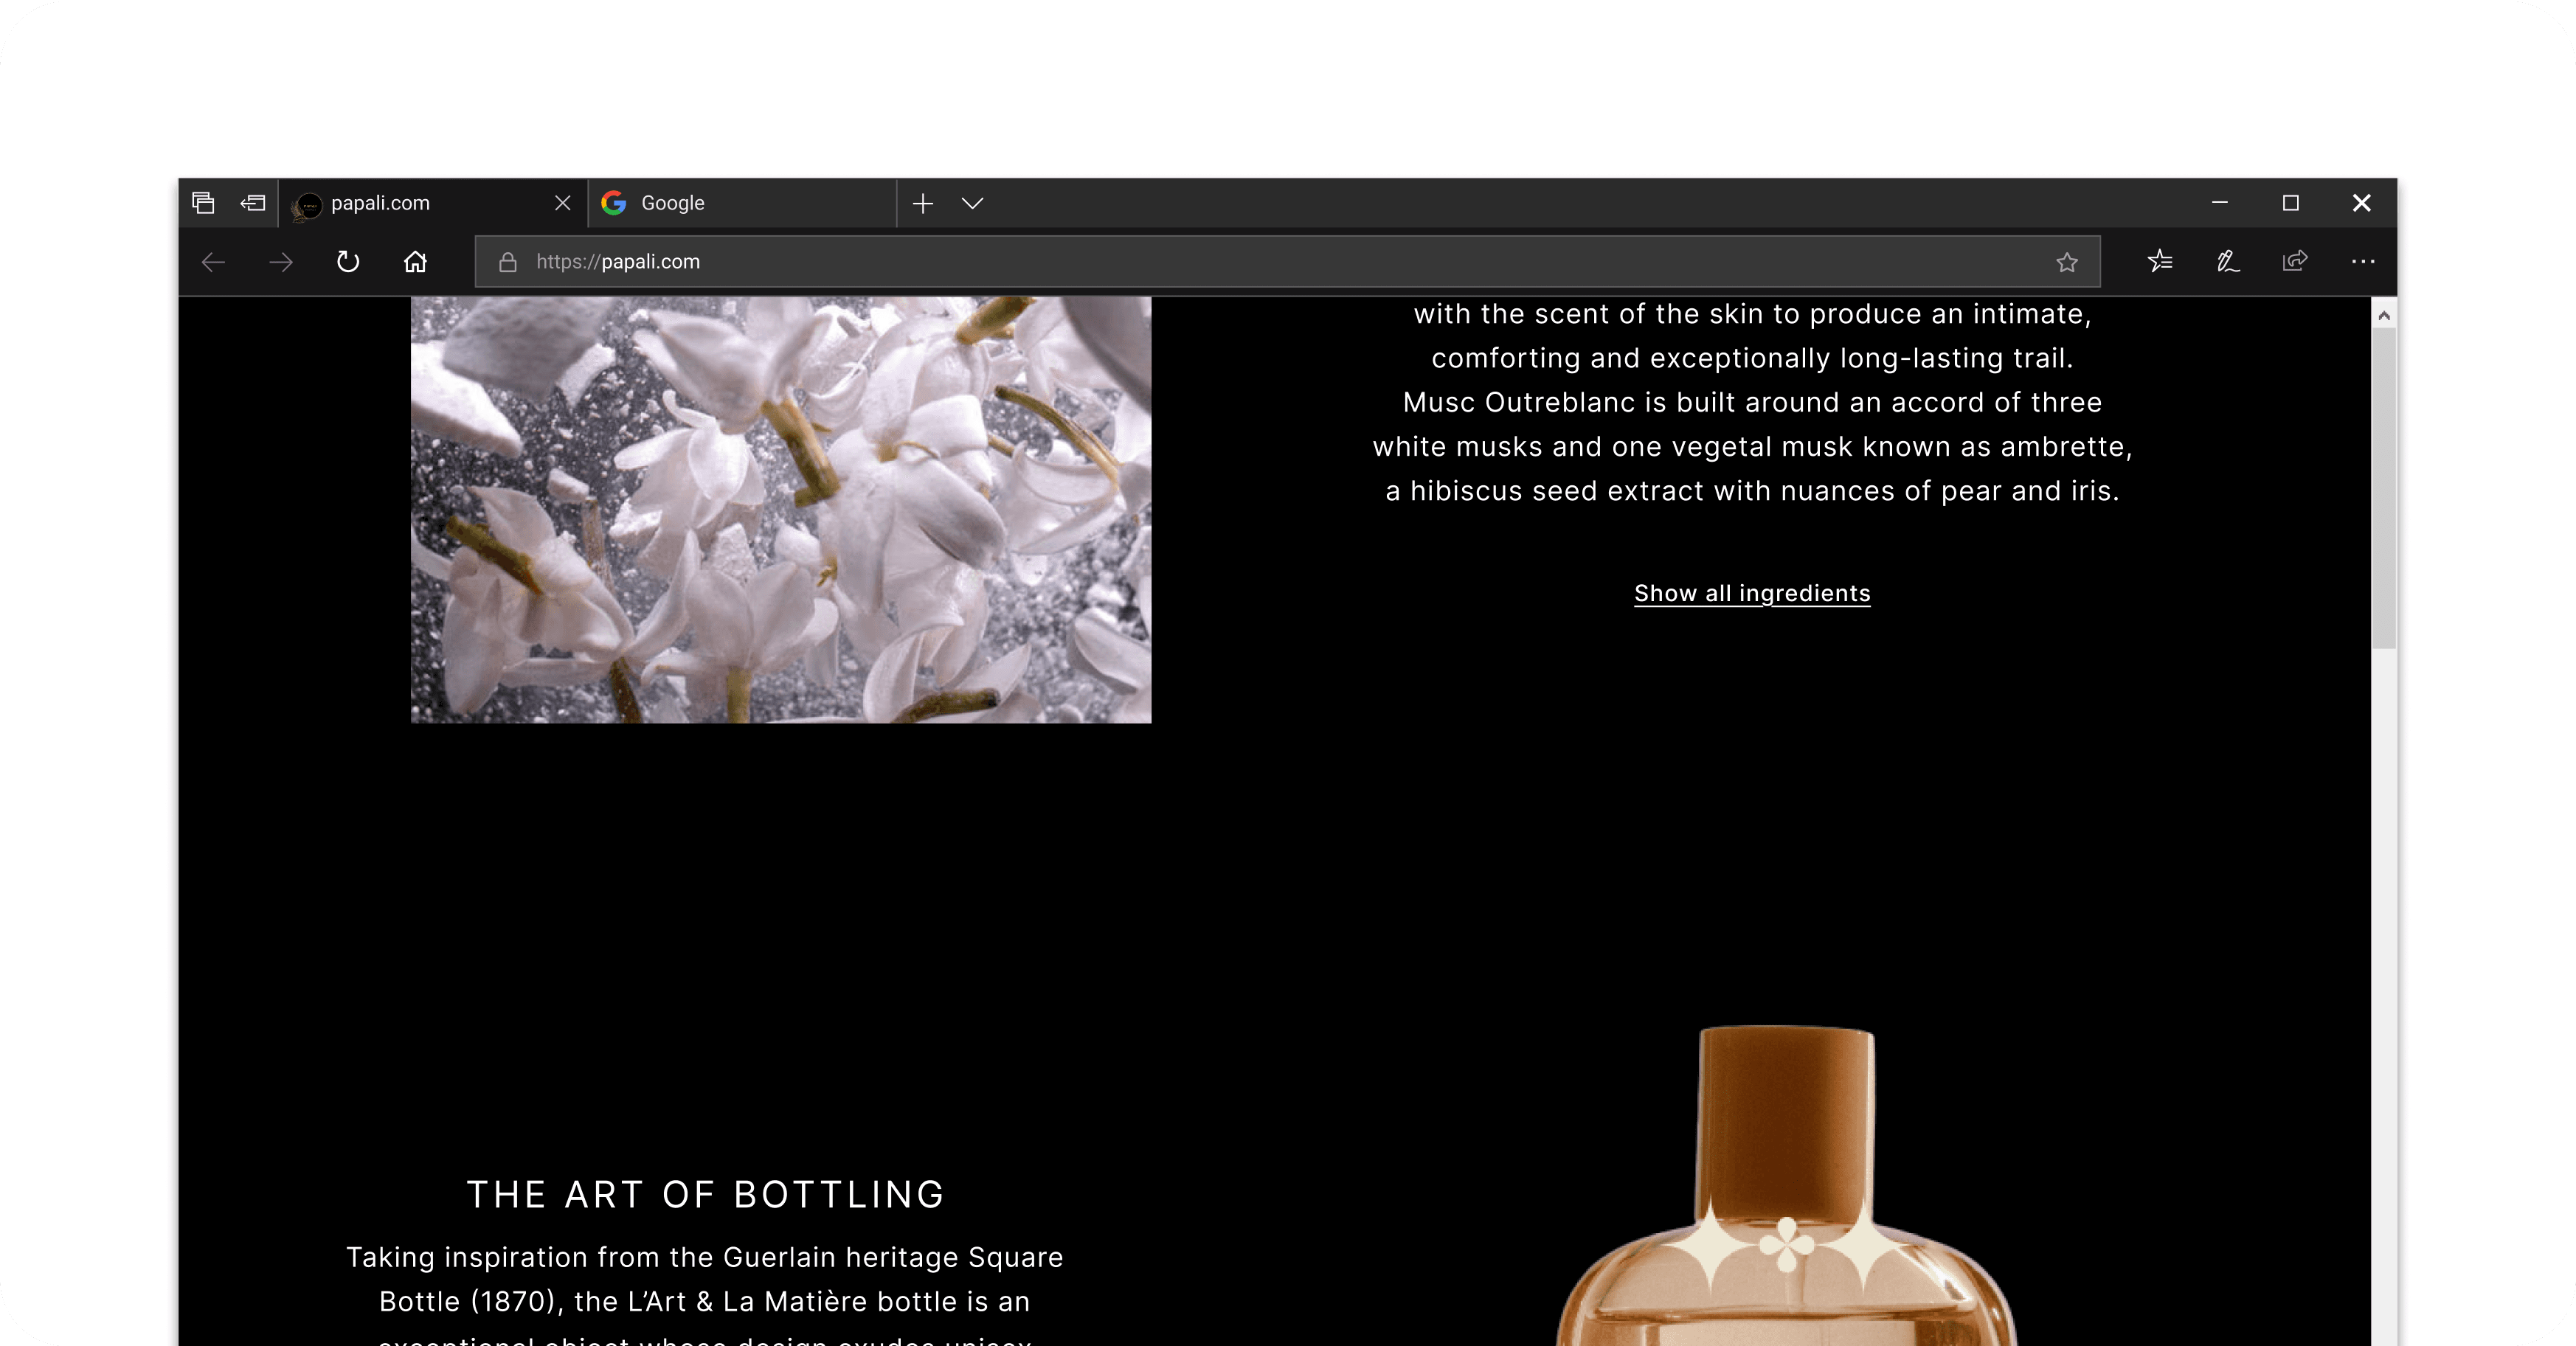
Task: Click the text 'Bottle (1870), the L'Art & La Matière'
Action: click(624, 1302)
